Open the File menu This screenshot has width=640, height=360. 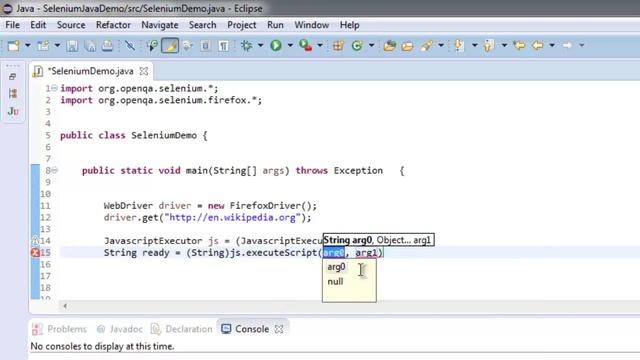pyautogui.click(x=13, y=25)
